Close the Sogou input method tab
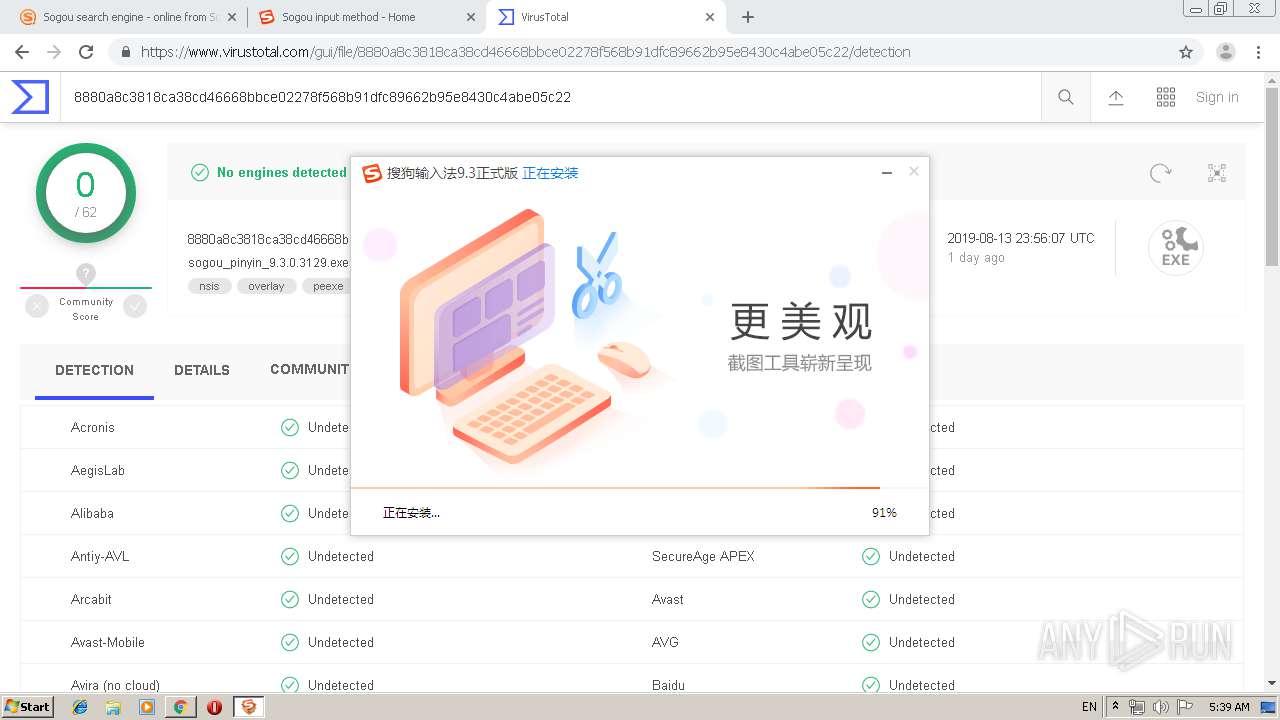1280x720 pixels. click(x=471, y=17)
